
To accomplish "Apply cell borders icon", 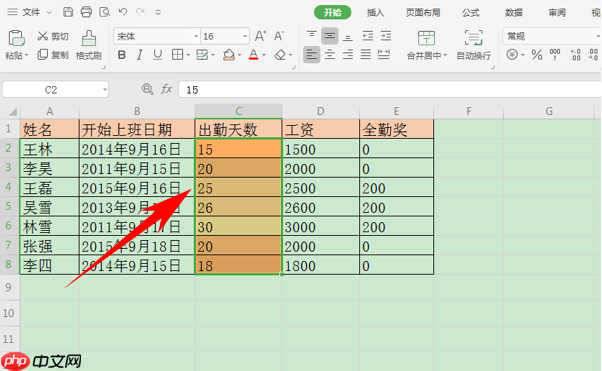I will (177, 55).
